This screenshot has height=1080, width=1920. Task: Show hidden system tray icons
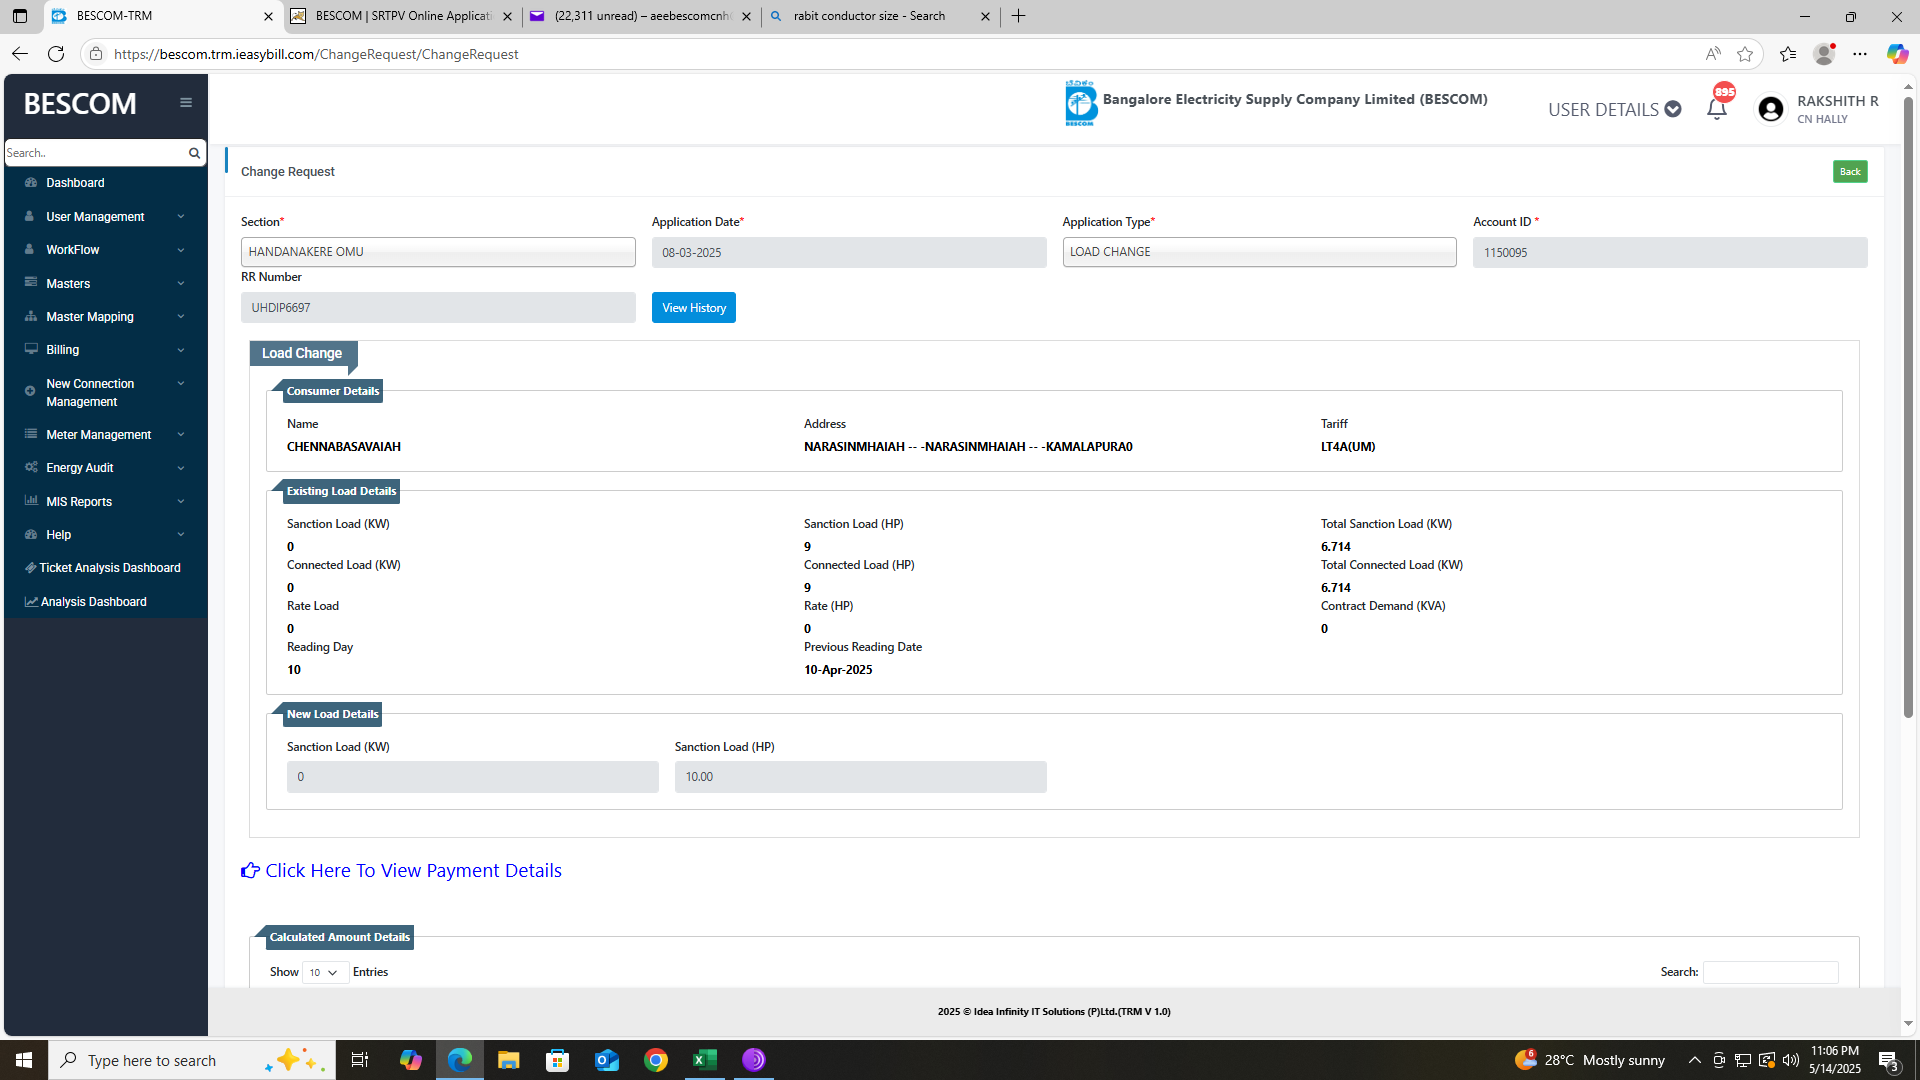coord(1694,1060)
